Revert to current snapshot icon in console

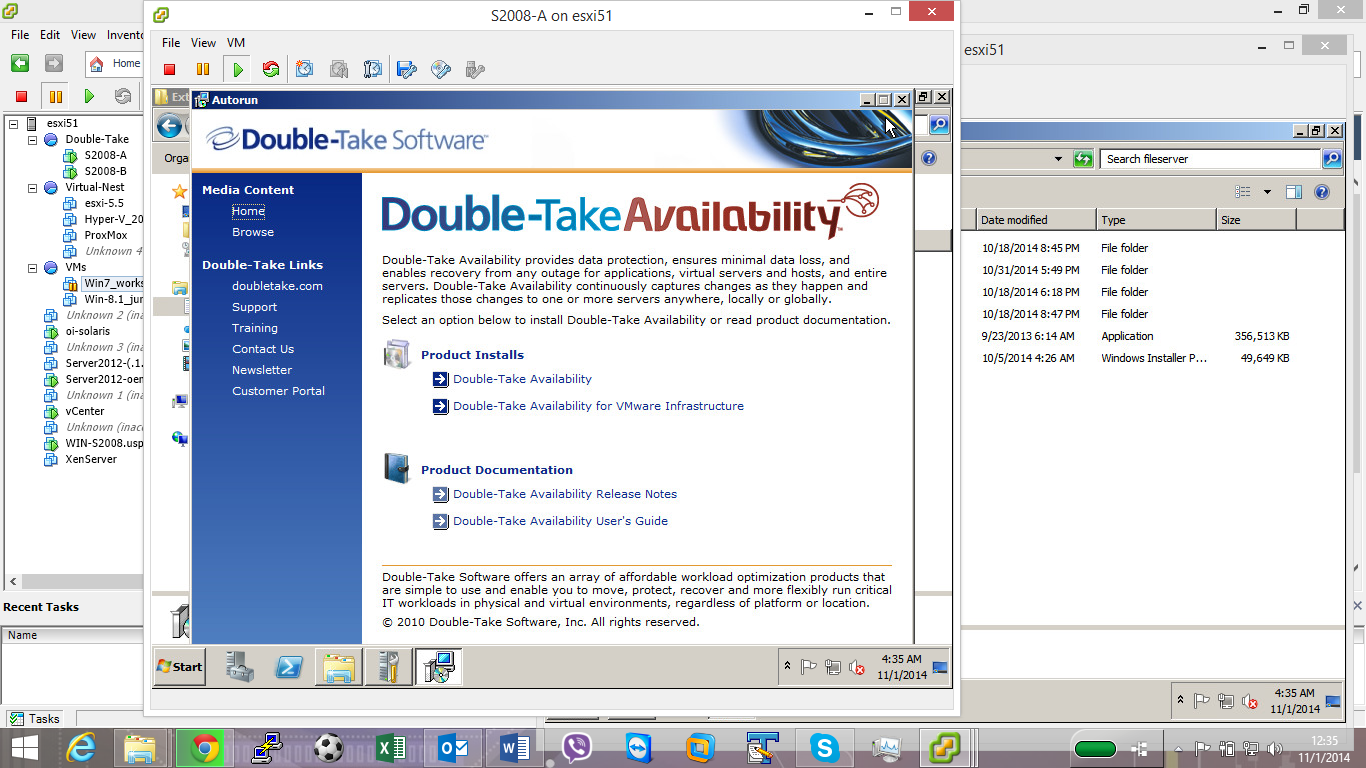(x=339, y=69)
